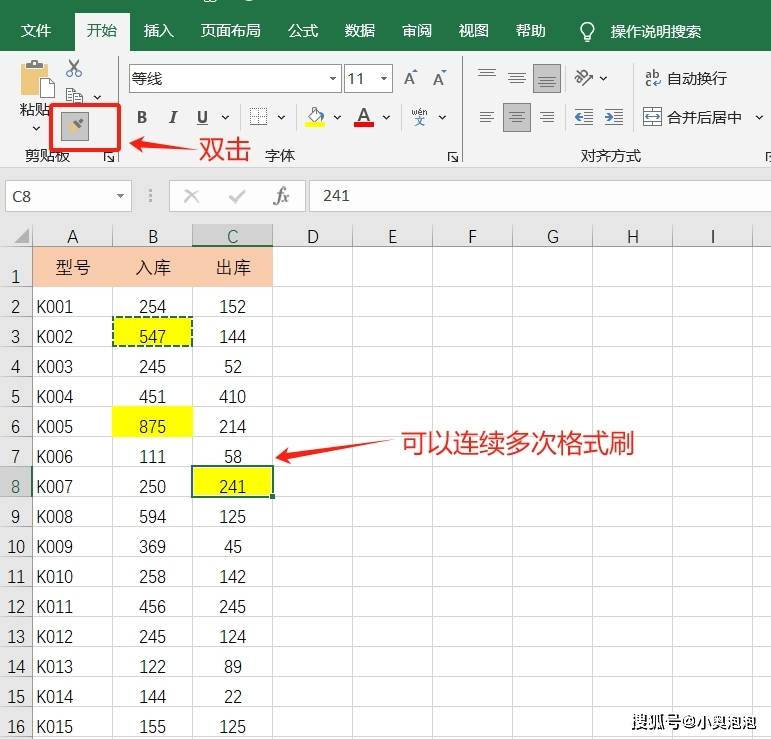Click the Wrap Text 自动换行 button

[686, 78]
